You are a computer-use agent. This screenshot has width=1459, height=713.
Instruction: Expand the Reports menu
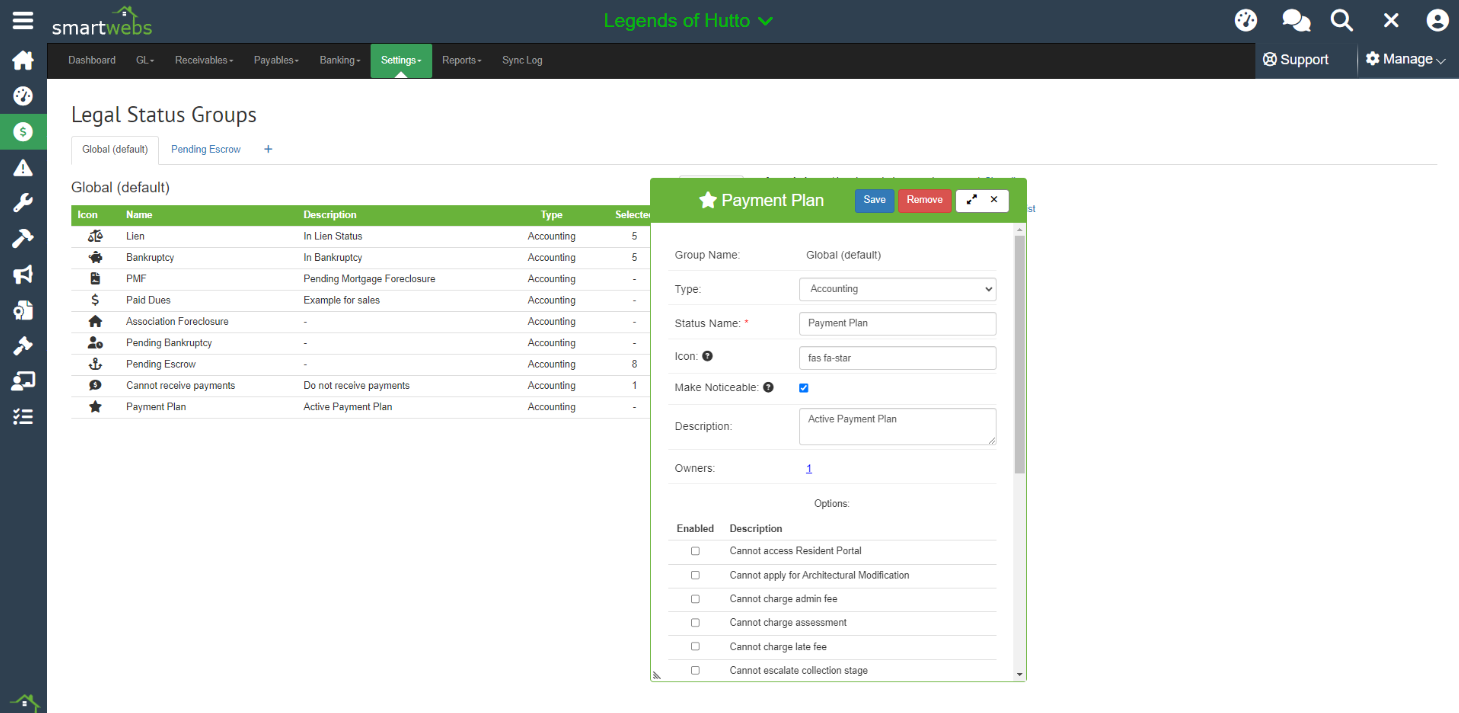coord(462,60)
